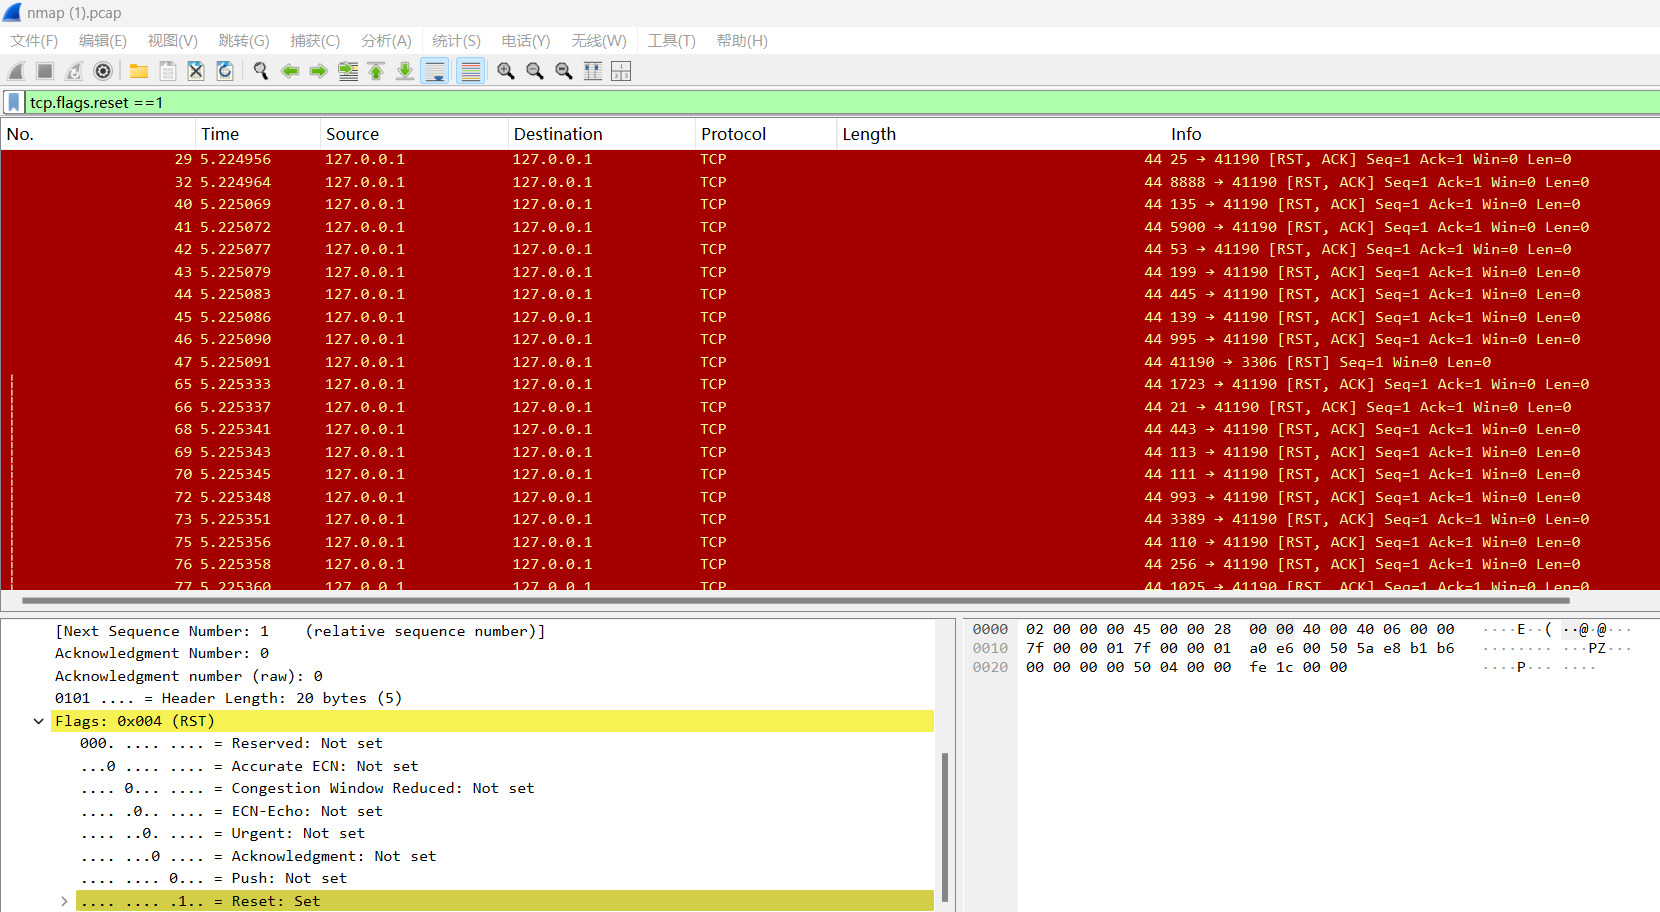Reload the capture file icon
The height and width of the screenshot is (912, 1660).
(x=225, y=71)
